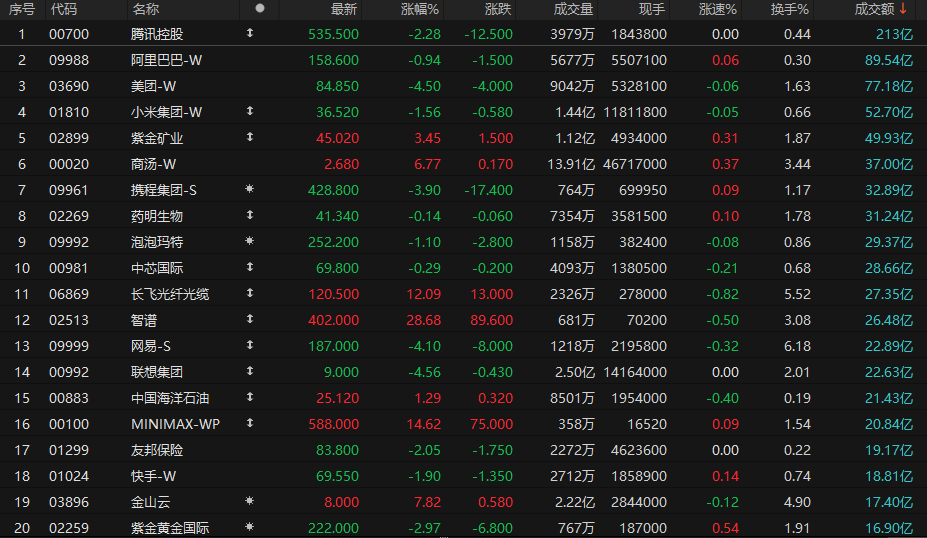Click the marker icon beside 中芯国际
Viewport: 927px width, 538px height.
click(x=250, y=267)
